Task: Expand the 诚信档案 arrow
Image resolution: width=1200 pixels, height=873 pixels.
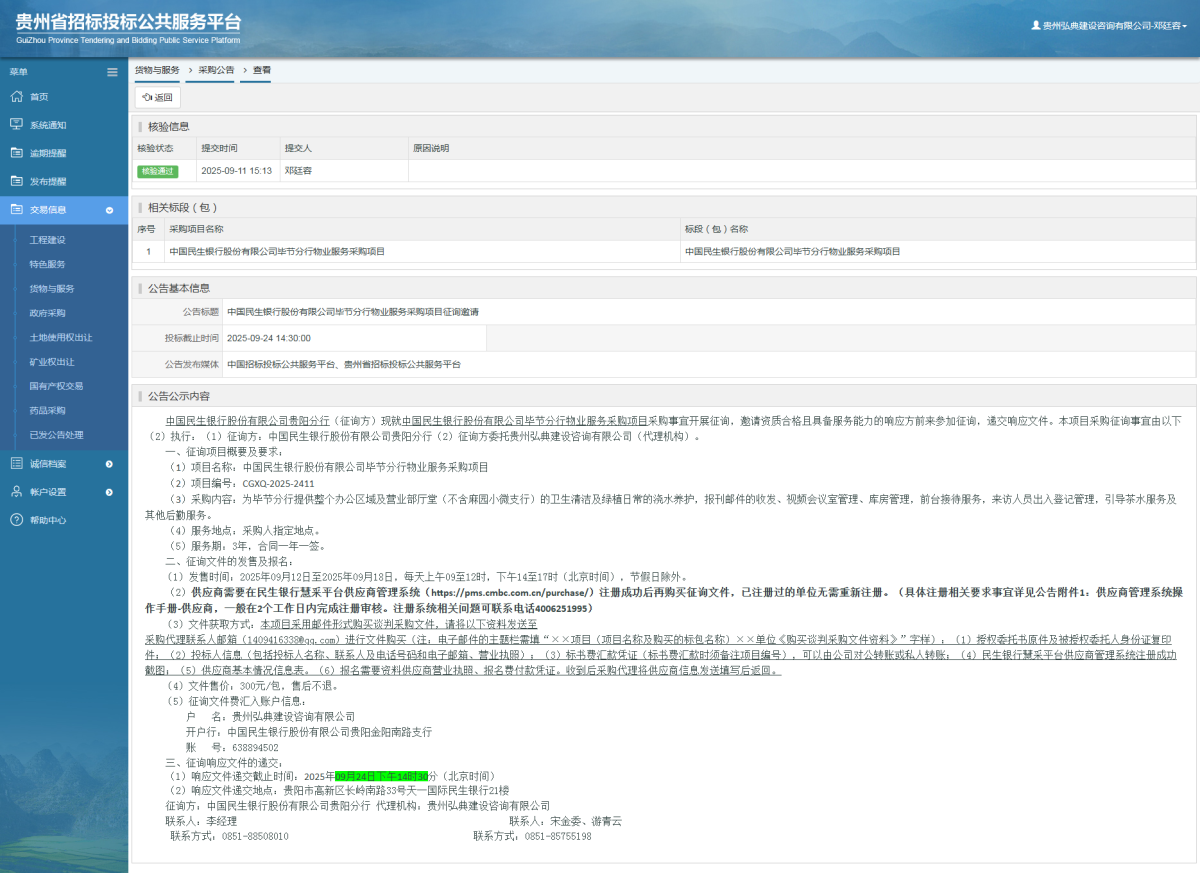Action: pyautogui.click(x=109, y=463)
